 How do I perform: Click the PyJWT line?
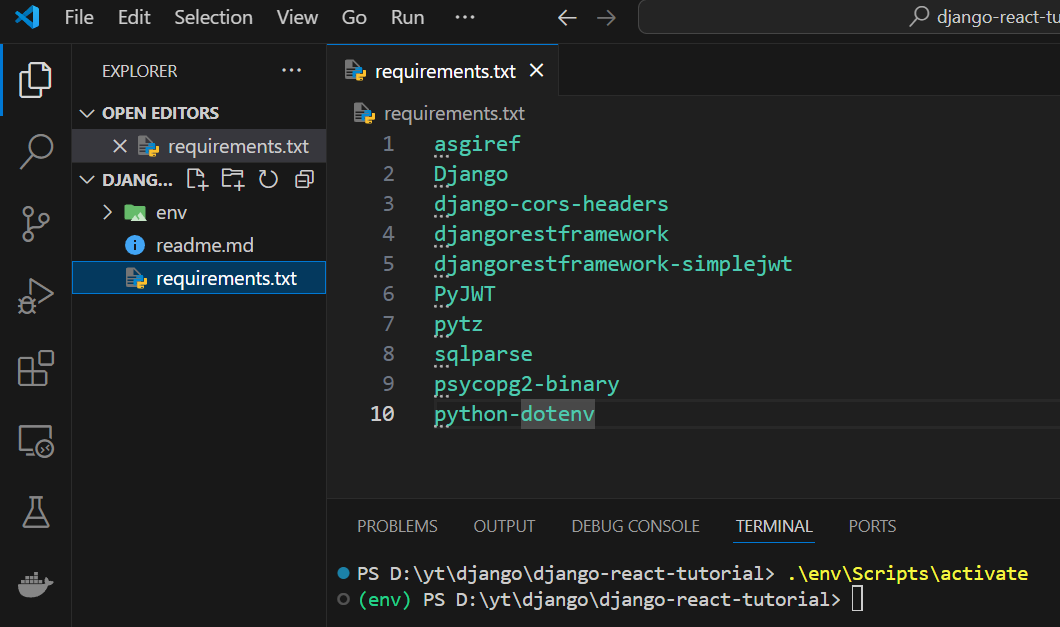[464, 294]
